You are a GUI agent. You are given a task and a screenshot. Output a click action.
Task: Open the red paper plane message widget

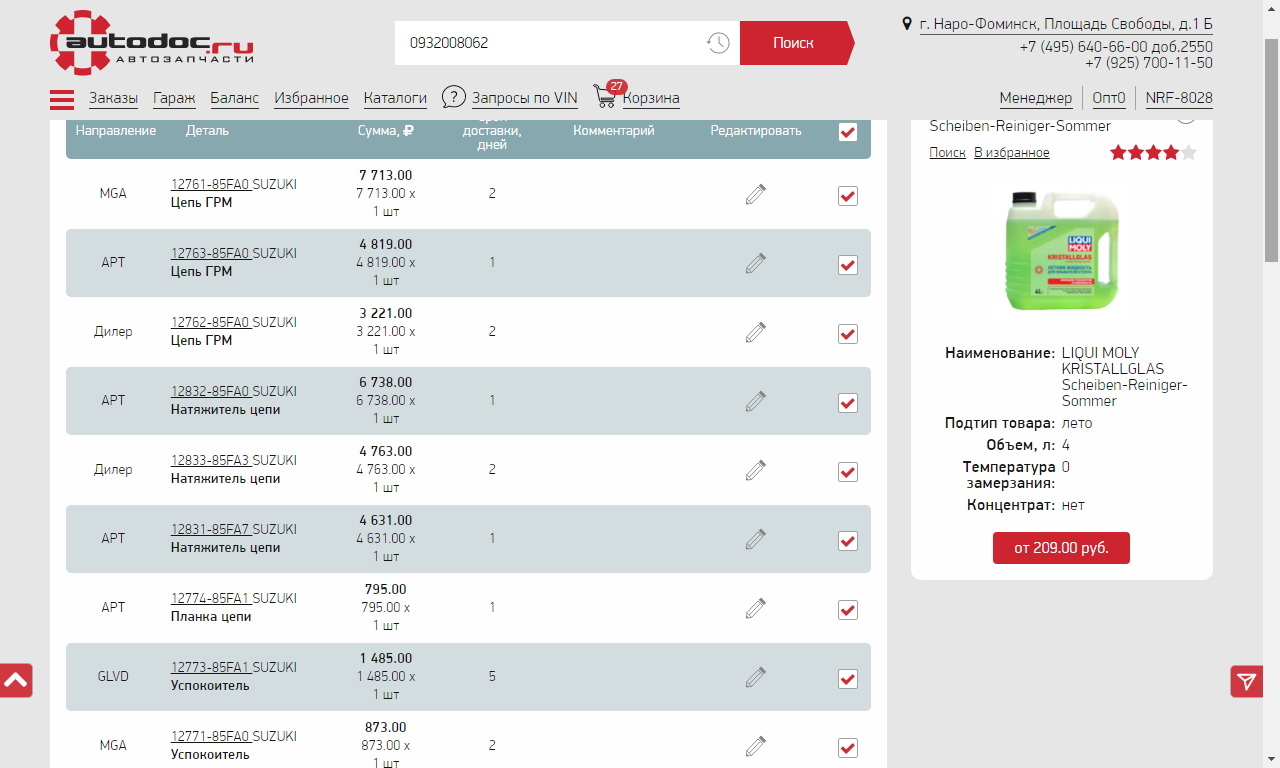(x=1246, y=681)
